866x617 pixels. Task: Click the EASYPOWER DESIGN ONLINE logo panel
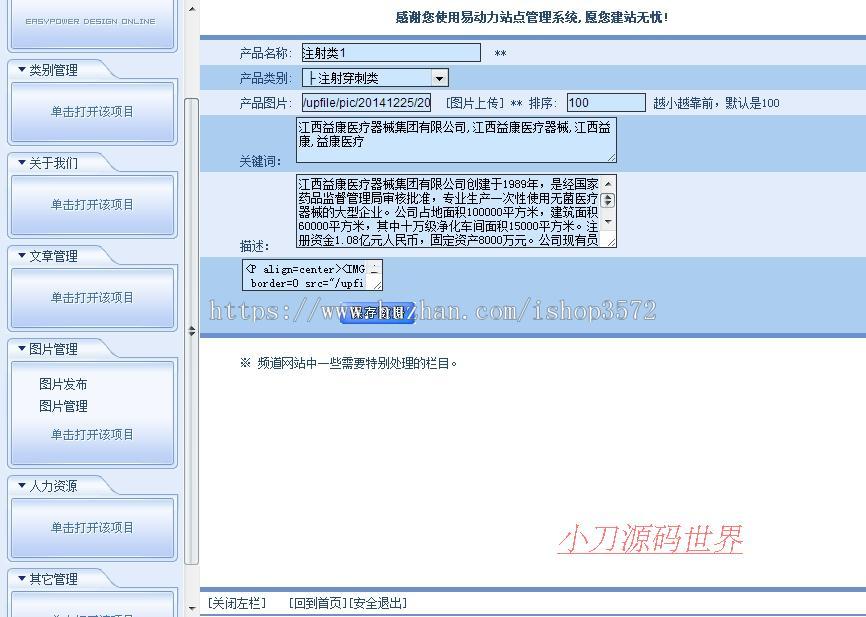click(x=92, y=24)
